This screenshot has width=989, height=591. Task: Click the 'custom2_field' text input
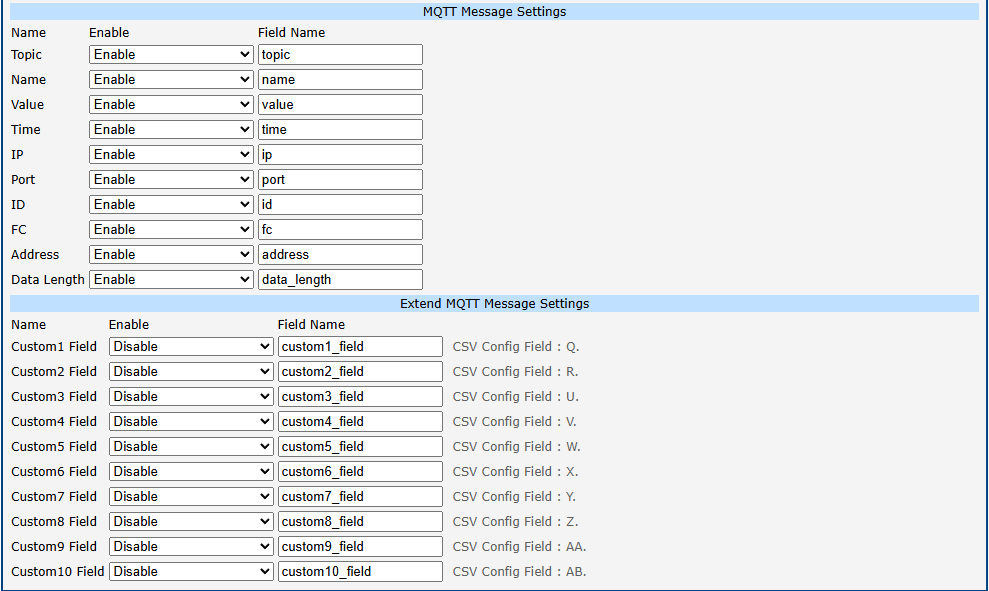click(x=360, y=372)
